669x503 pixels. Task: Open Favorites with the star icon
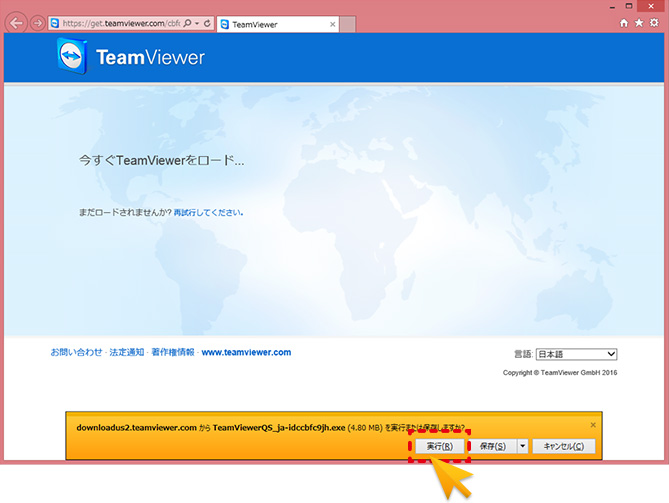tap(639, 23)
